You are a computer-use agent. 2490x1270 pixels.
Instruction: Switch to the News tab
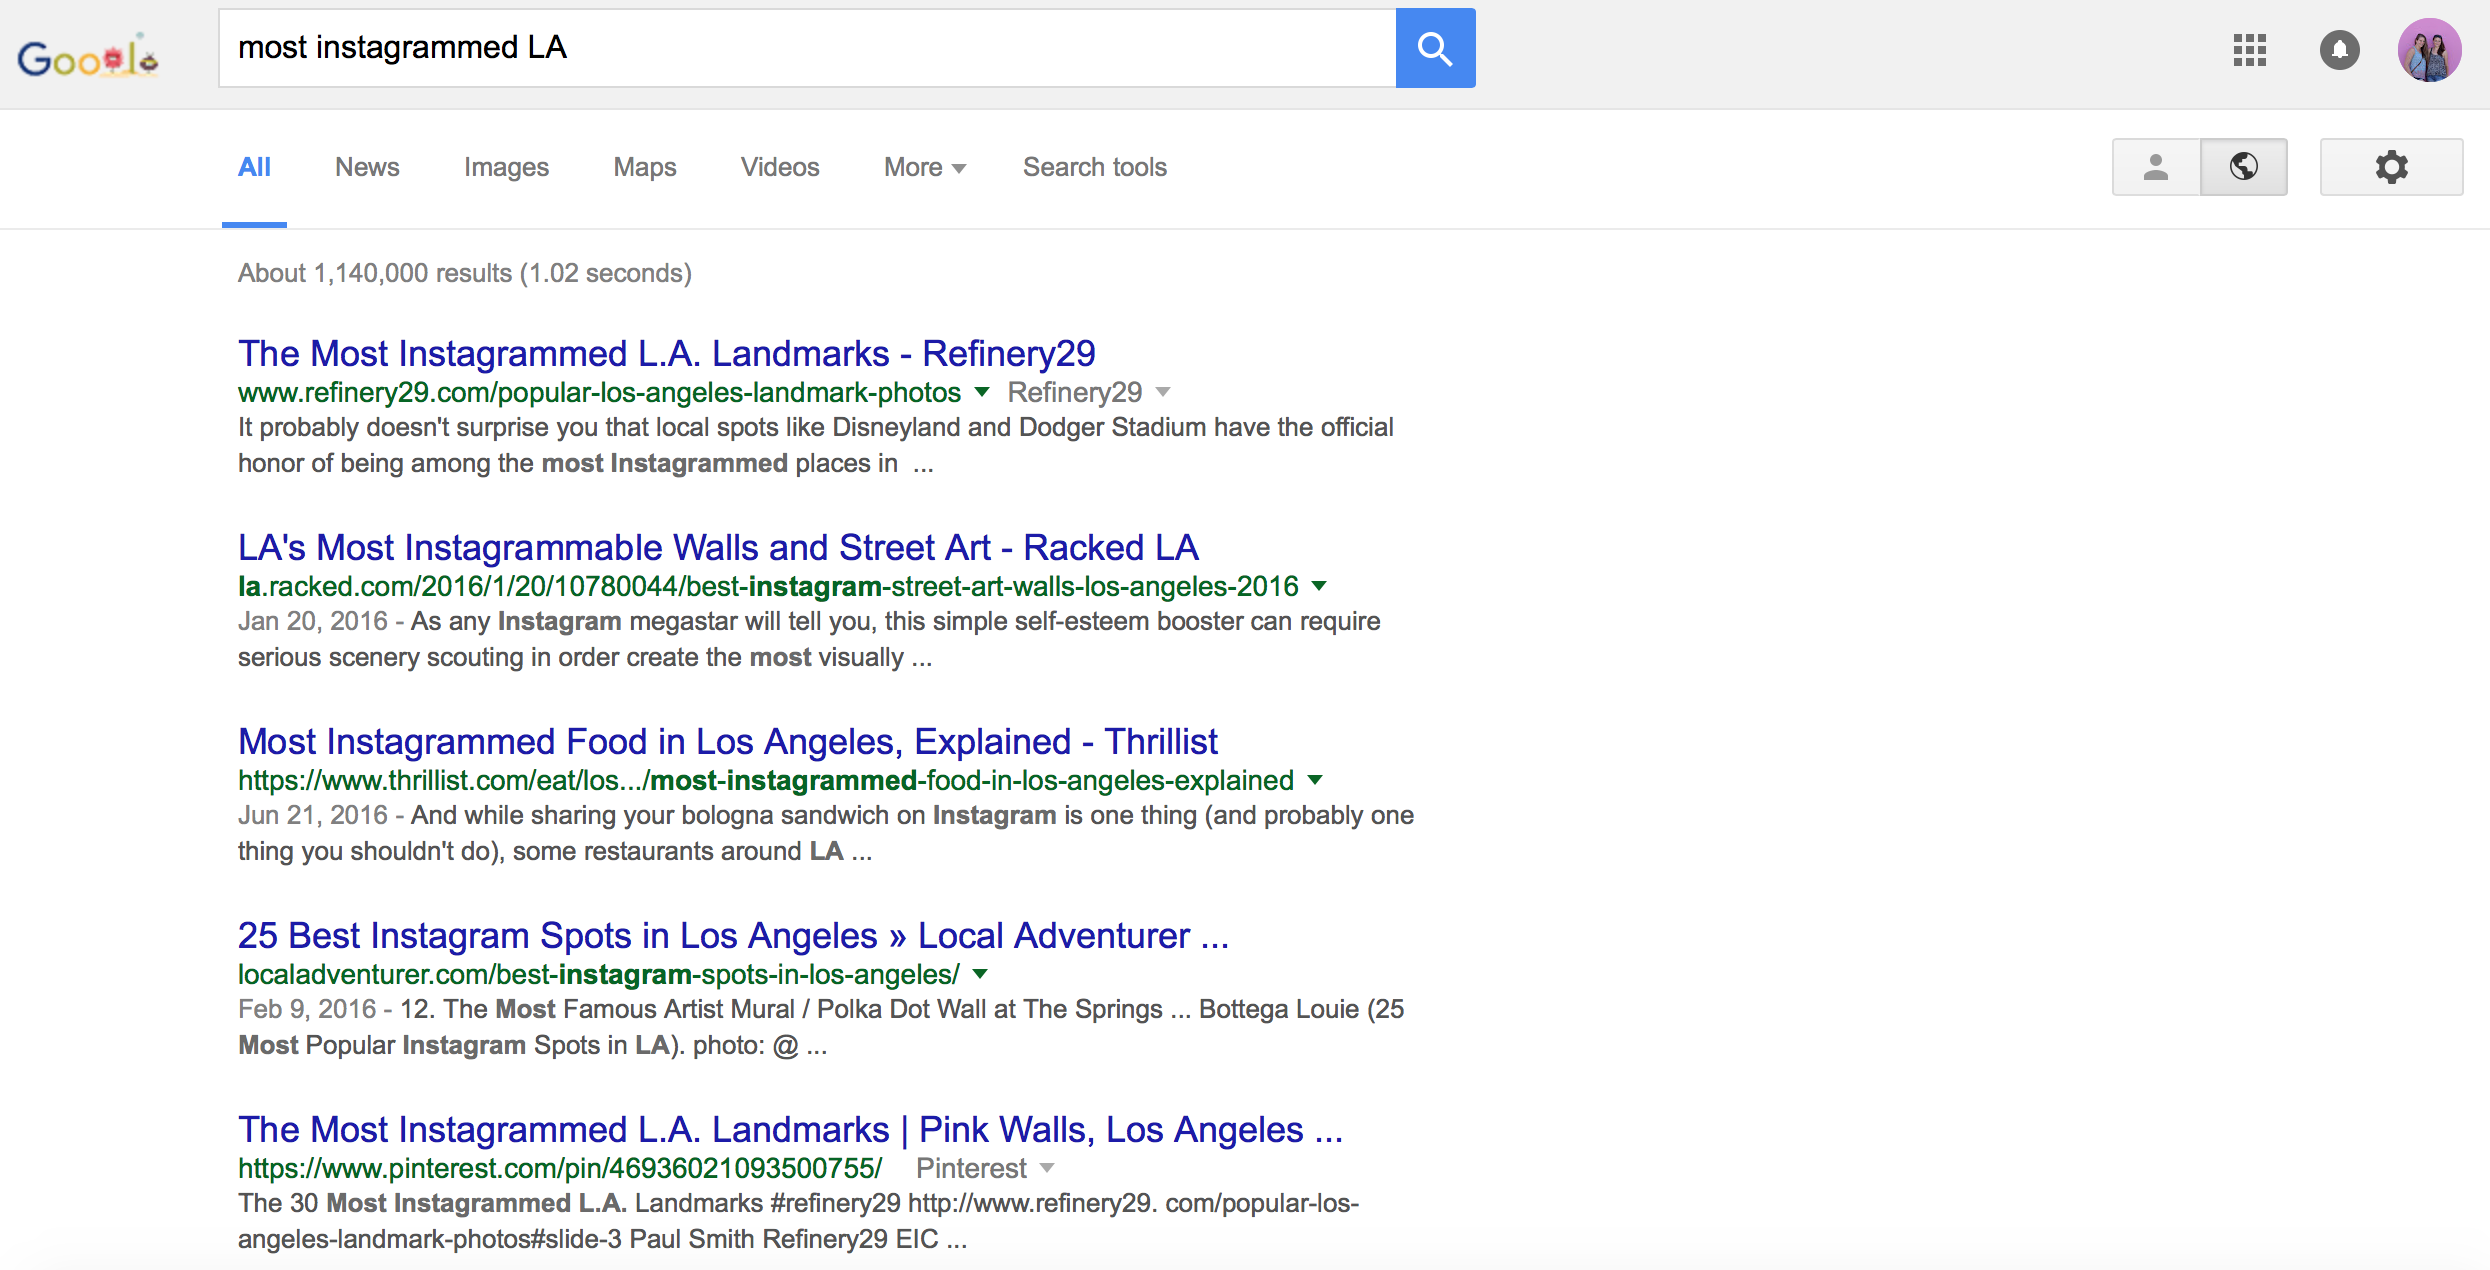tap(367, 167)
